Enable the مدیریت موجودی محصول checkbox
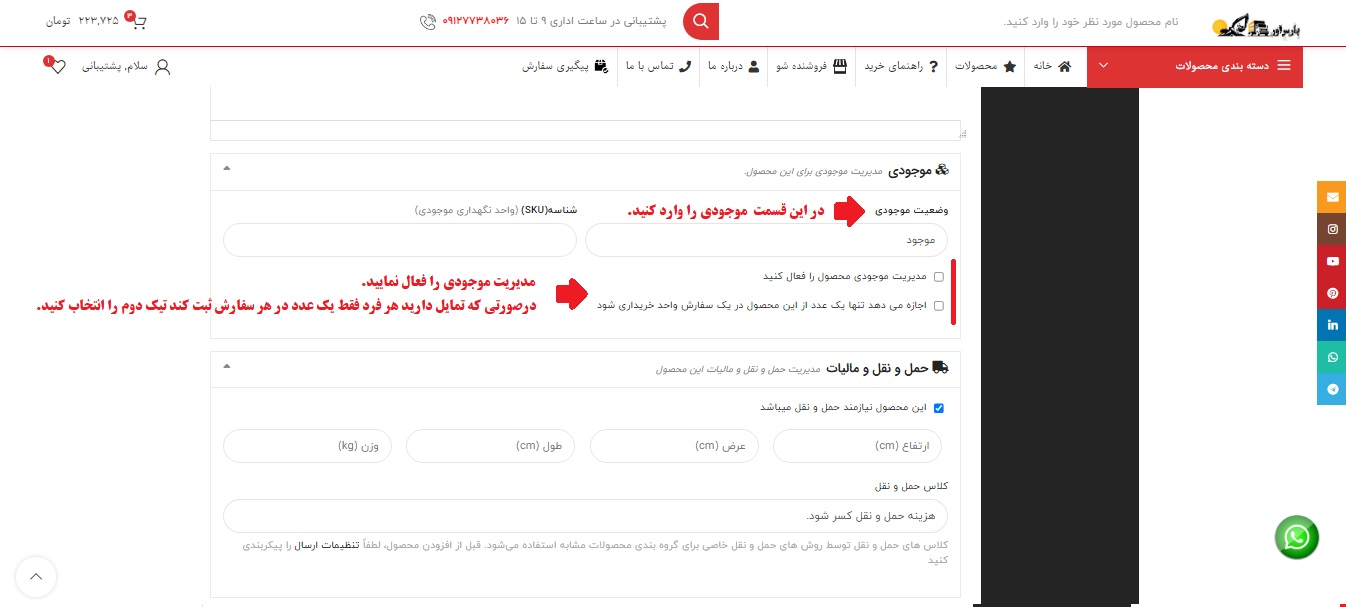The image size is (1346, 607). click(938, 276)
